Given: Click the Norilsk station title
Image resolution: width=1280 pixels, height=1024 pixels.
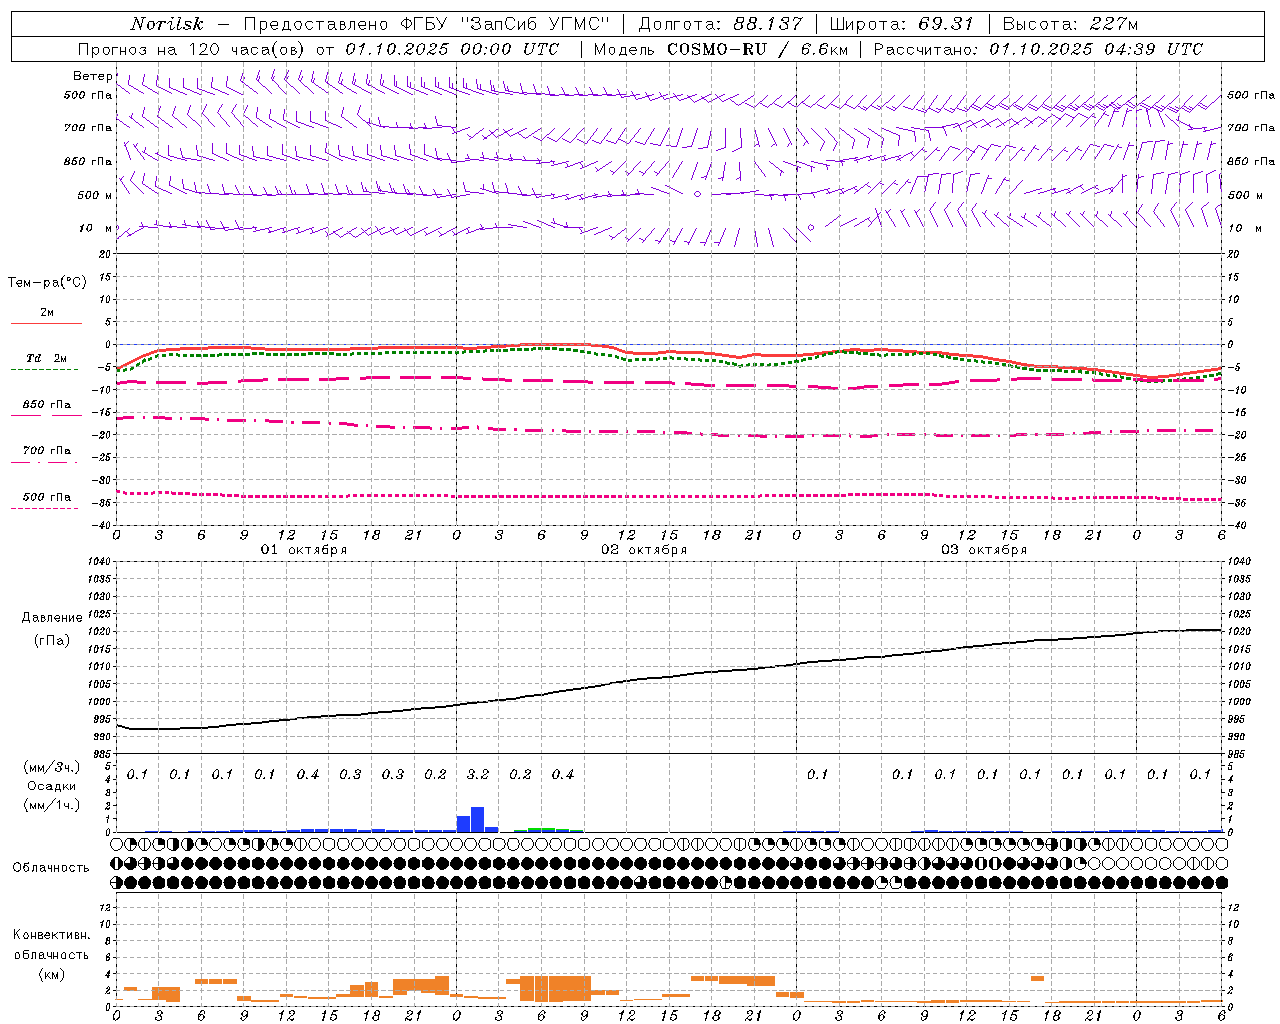Looking at the screenshot, I should point(167,24).
